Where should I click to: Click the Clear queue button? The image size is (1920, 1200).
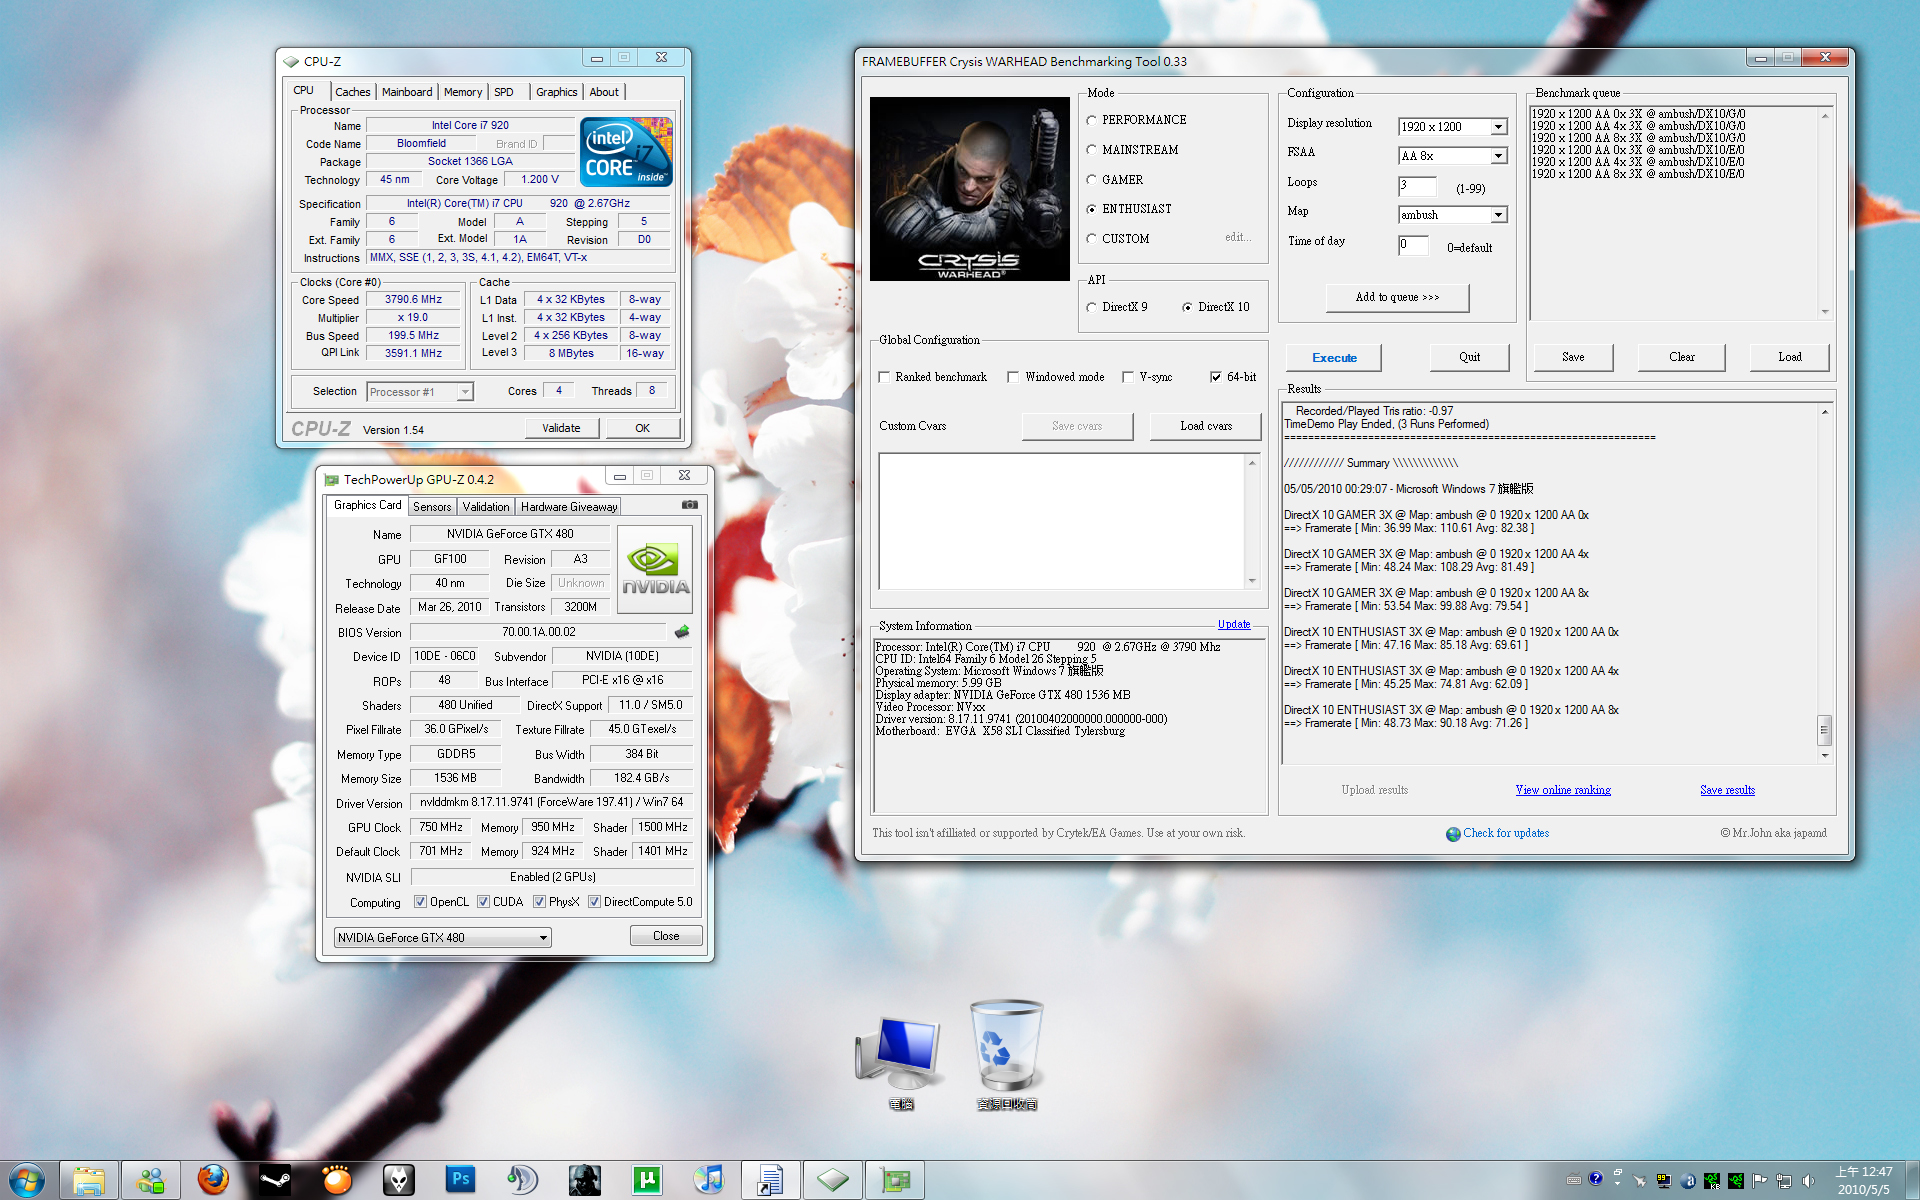(x=1682, y=357)
